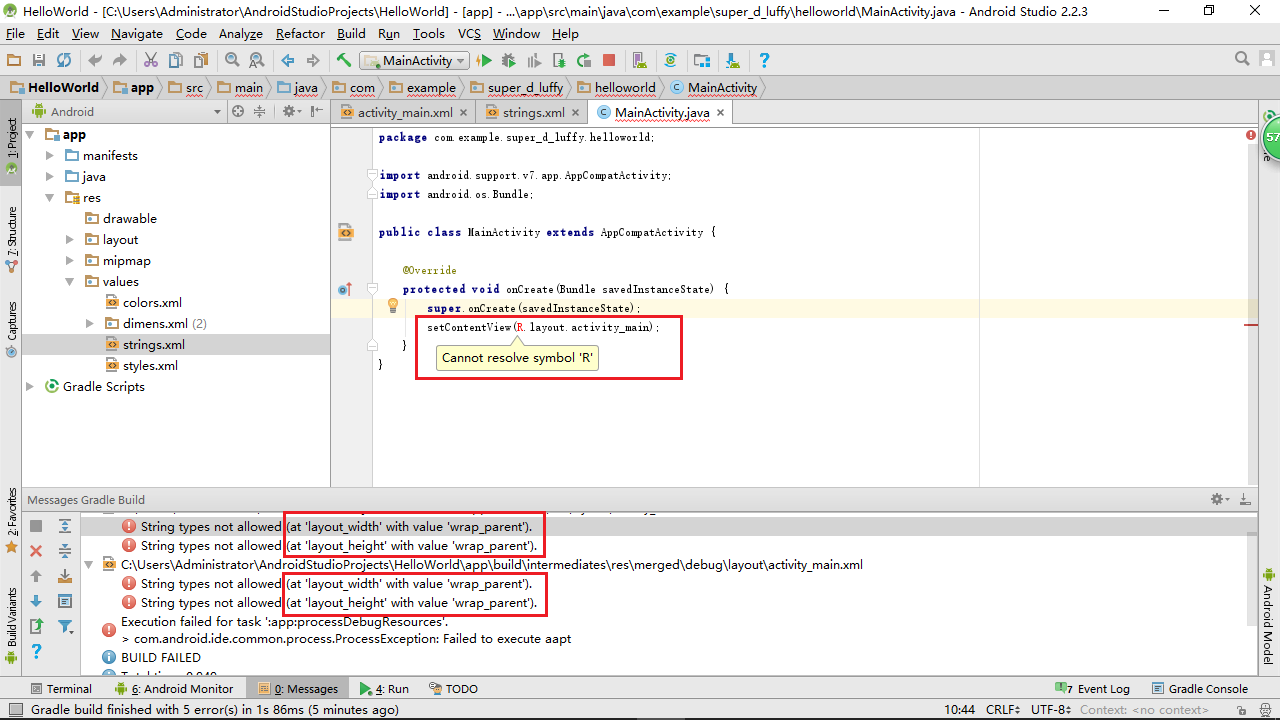Open Project Structure toolbar icon
1280x720 pixels.
702,61
